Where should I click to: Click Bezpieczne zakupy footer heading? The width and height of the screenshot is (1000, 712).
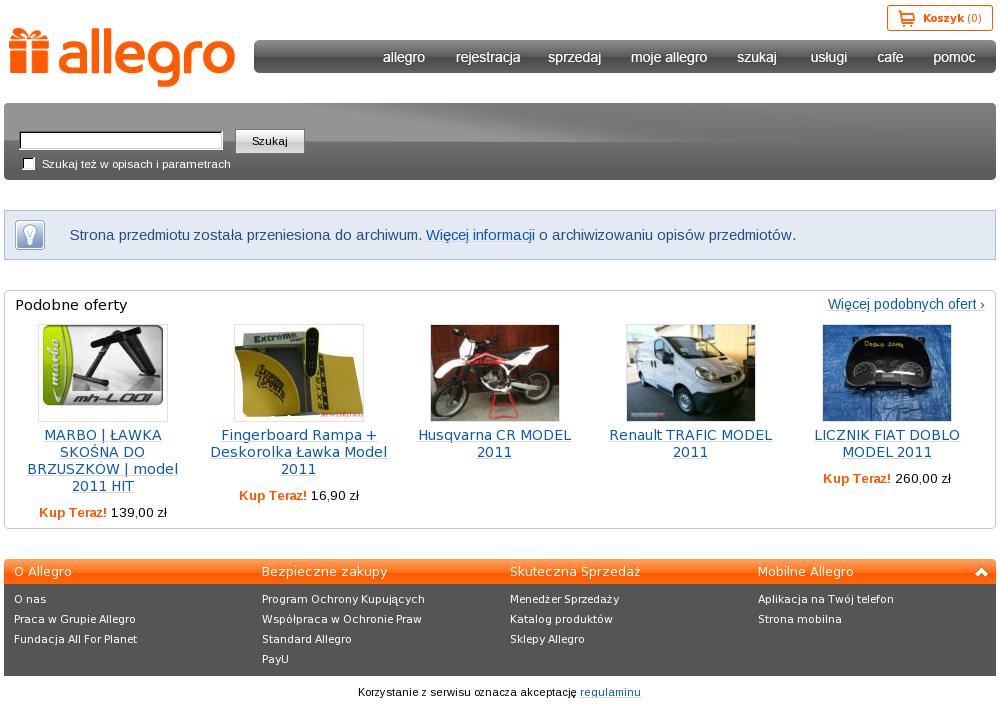[324, 572]
